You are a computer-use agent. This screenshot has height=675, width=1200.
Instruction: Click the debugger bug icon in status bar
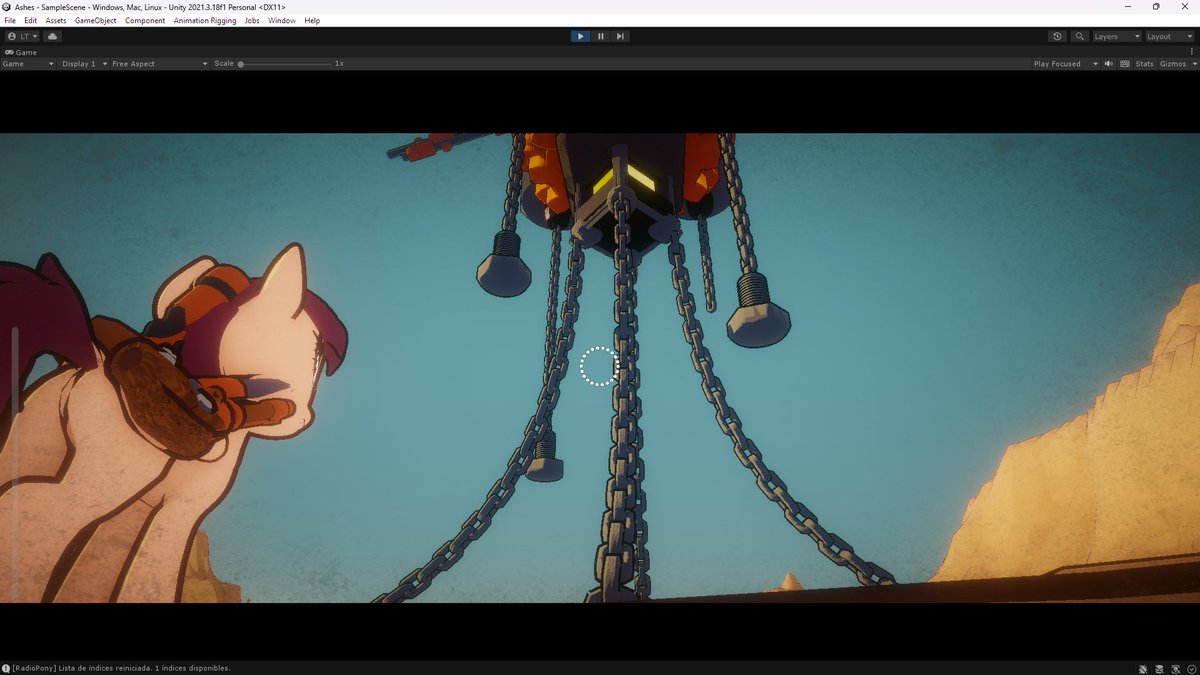tap(1143, 668)
